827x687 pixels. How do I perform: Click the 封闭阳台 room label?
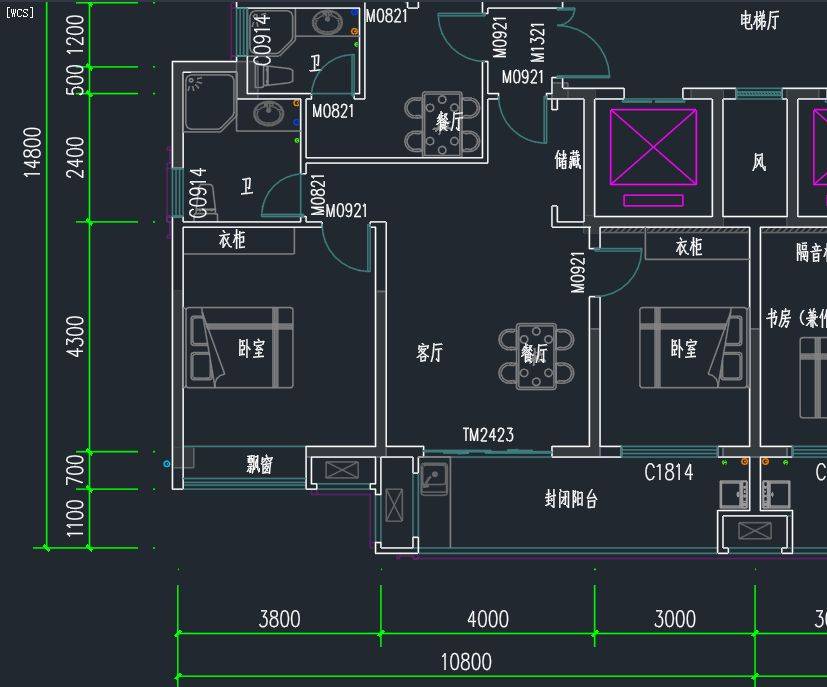click(571, 500)
